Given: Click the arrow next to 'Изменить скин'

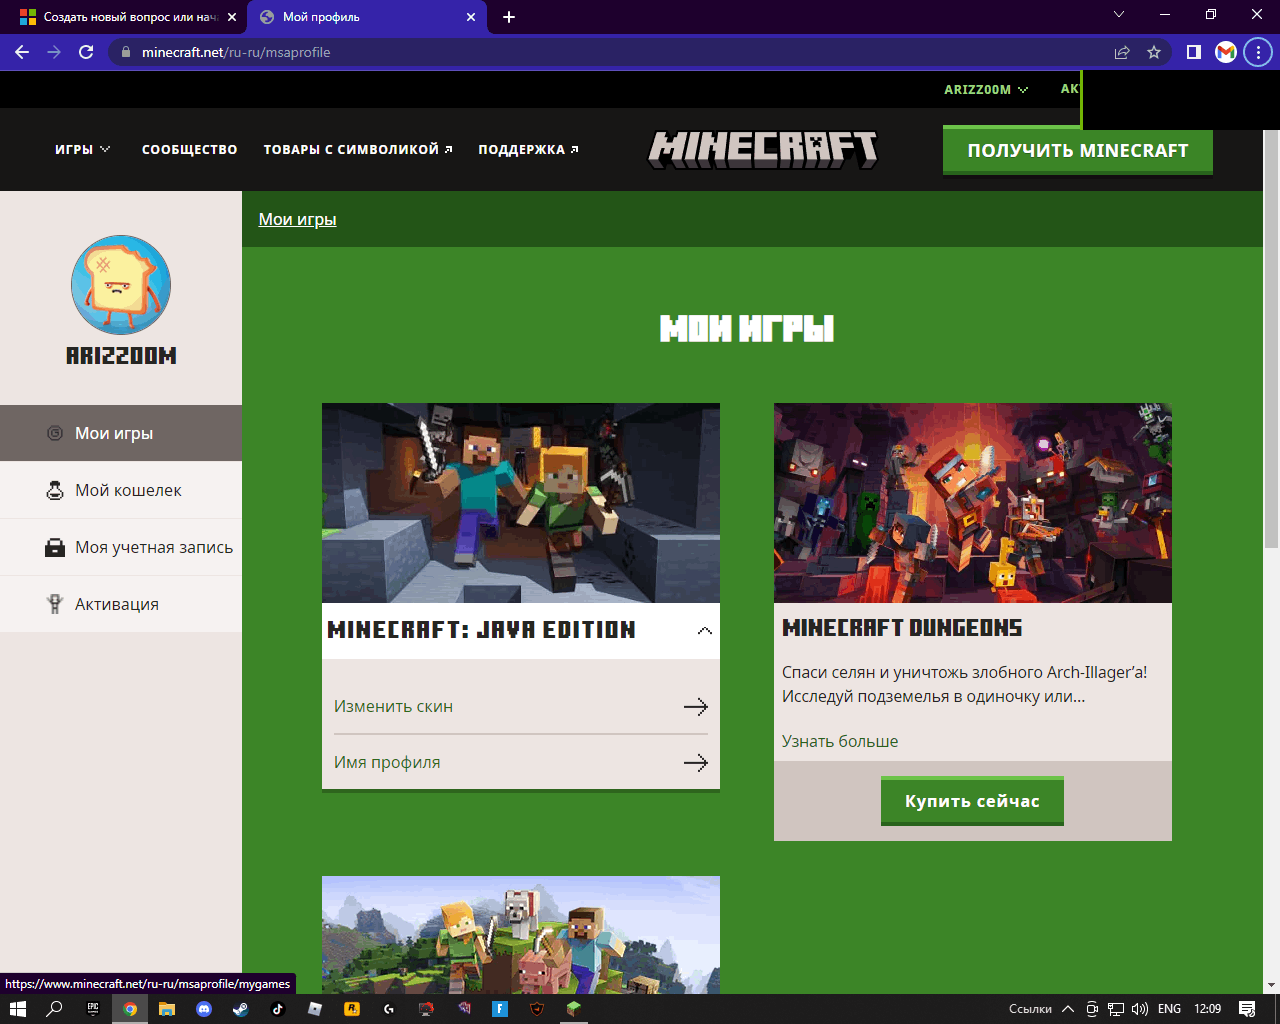Looking at the screenshot, I should (696, 706).
